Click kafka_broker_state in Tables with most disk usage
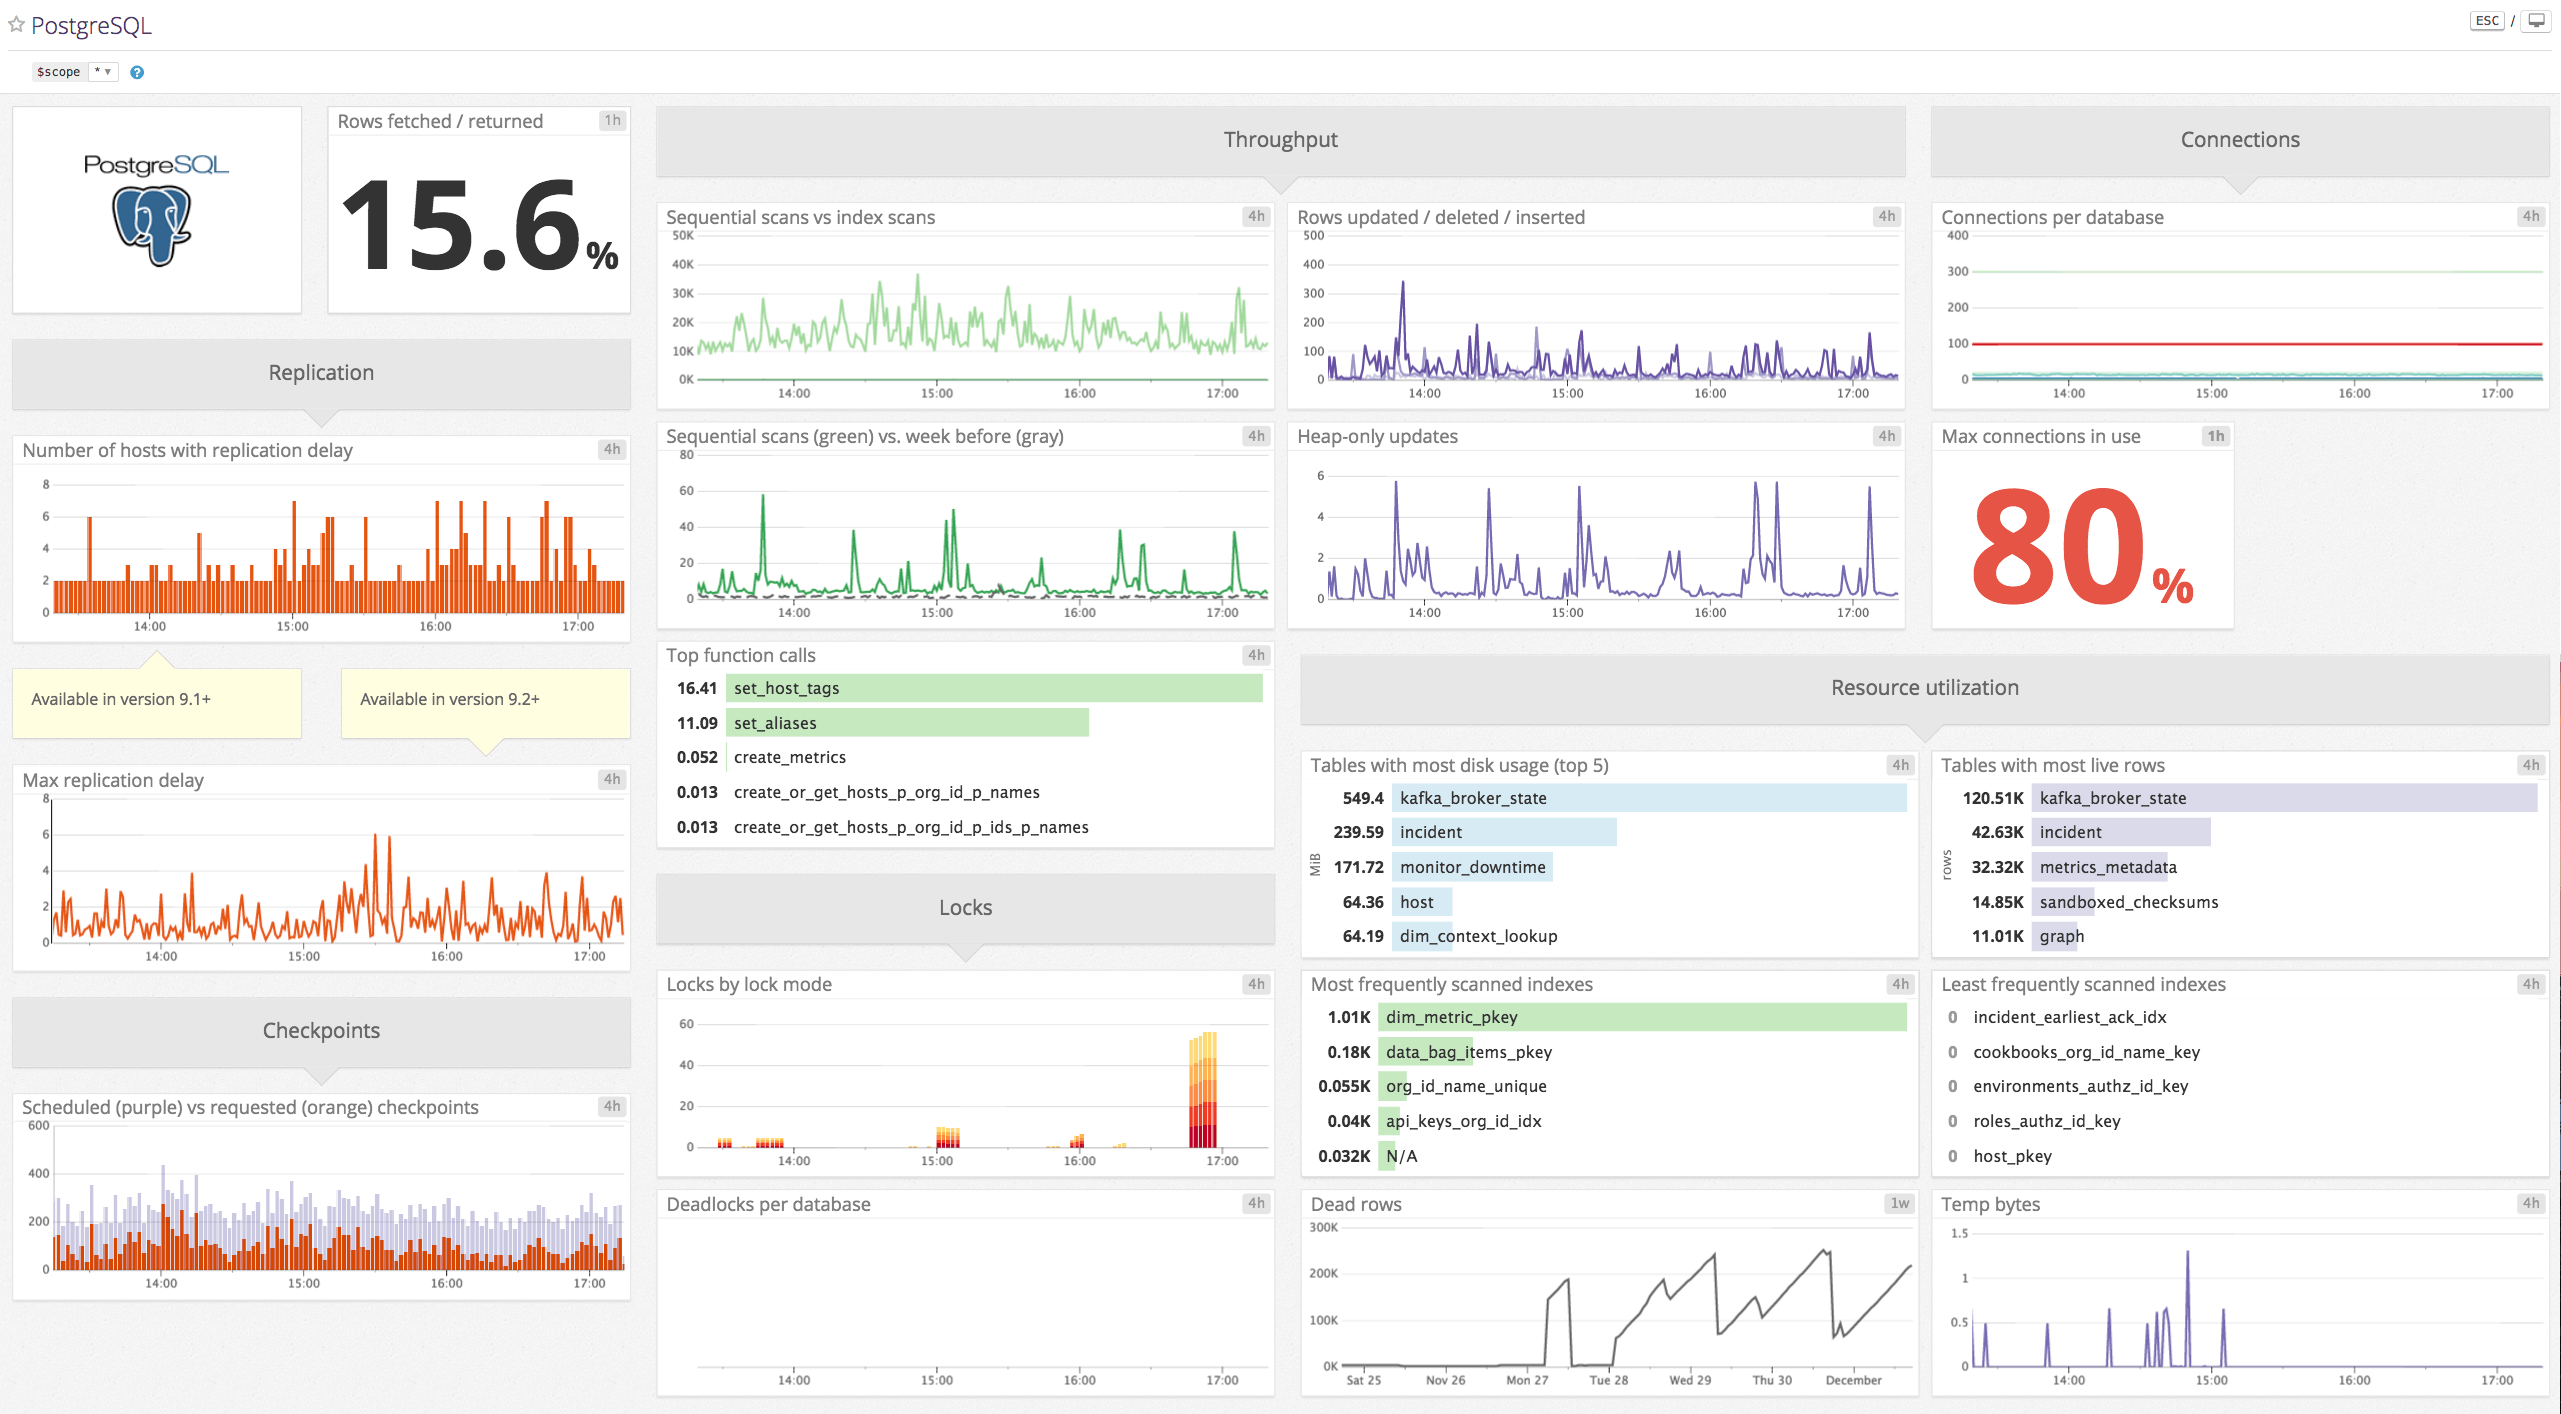Viewport: 2561px width, 1414px height. click(1474, 798)
